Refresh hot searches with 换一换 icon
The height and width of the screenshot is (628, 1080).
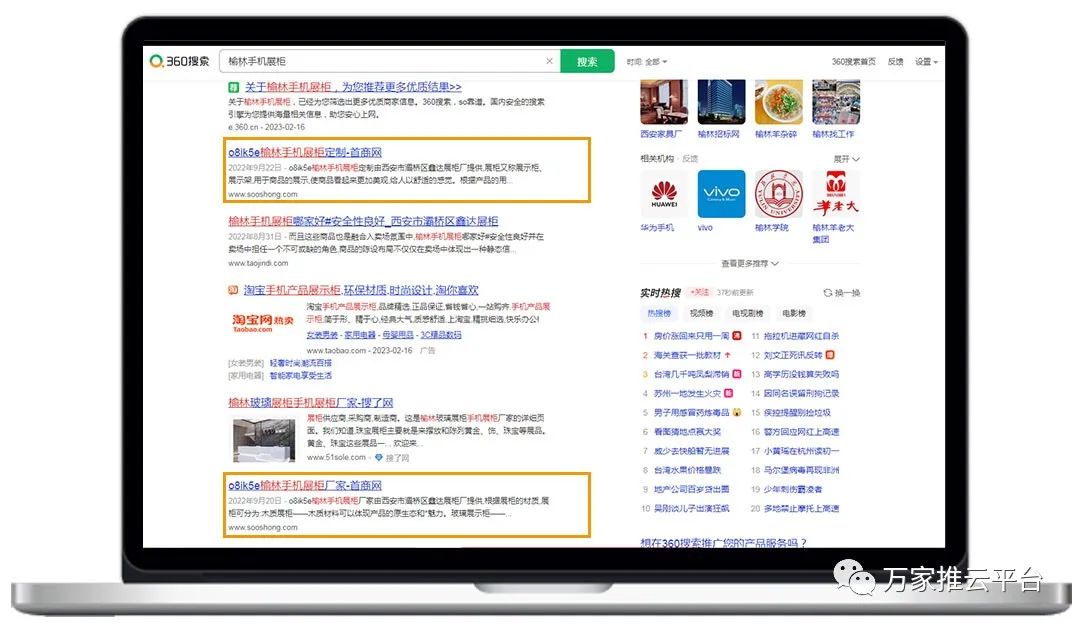tap(841, 293)
